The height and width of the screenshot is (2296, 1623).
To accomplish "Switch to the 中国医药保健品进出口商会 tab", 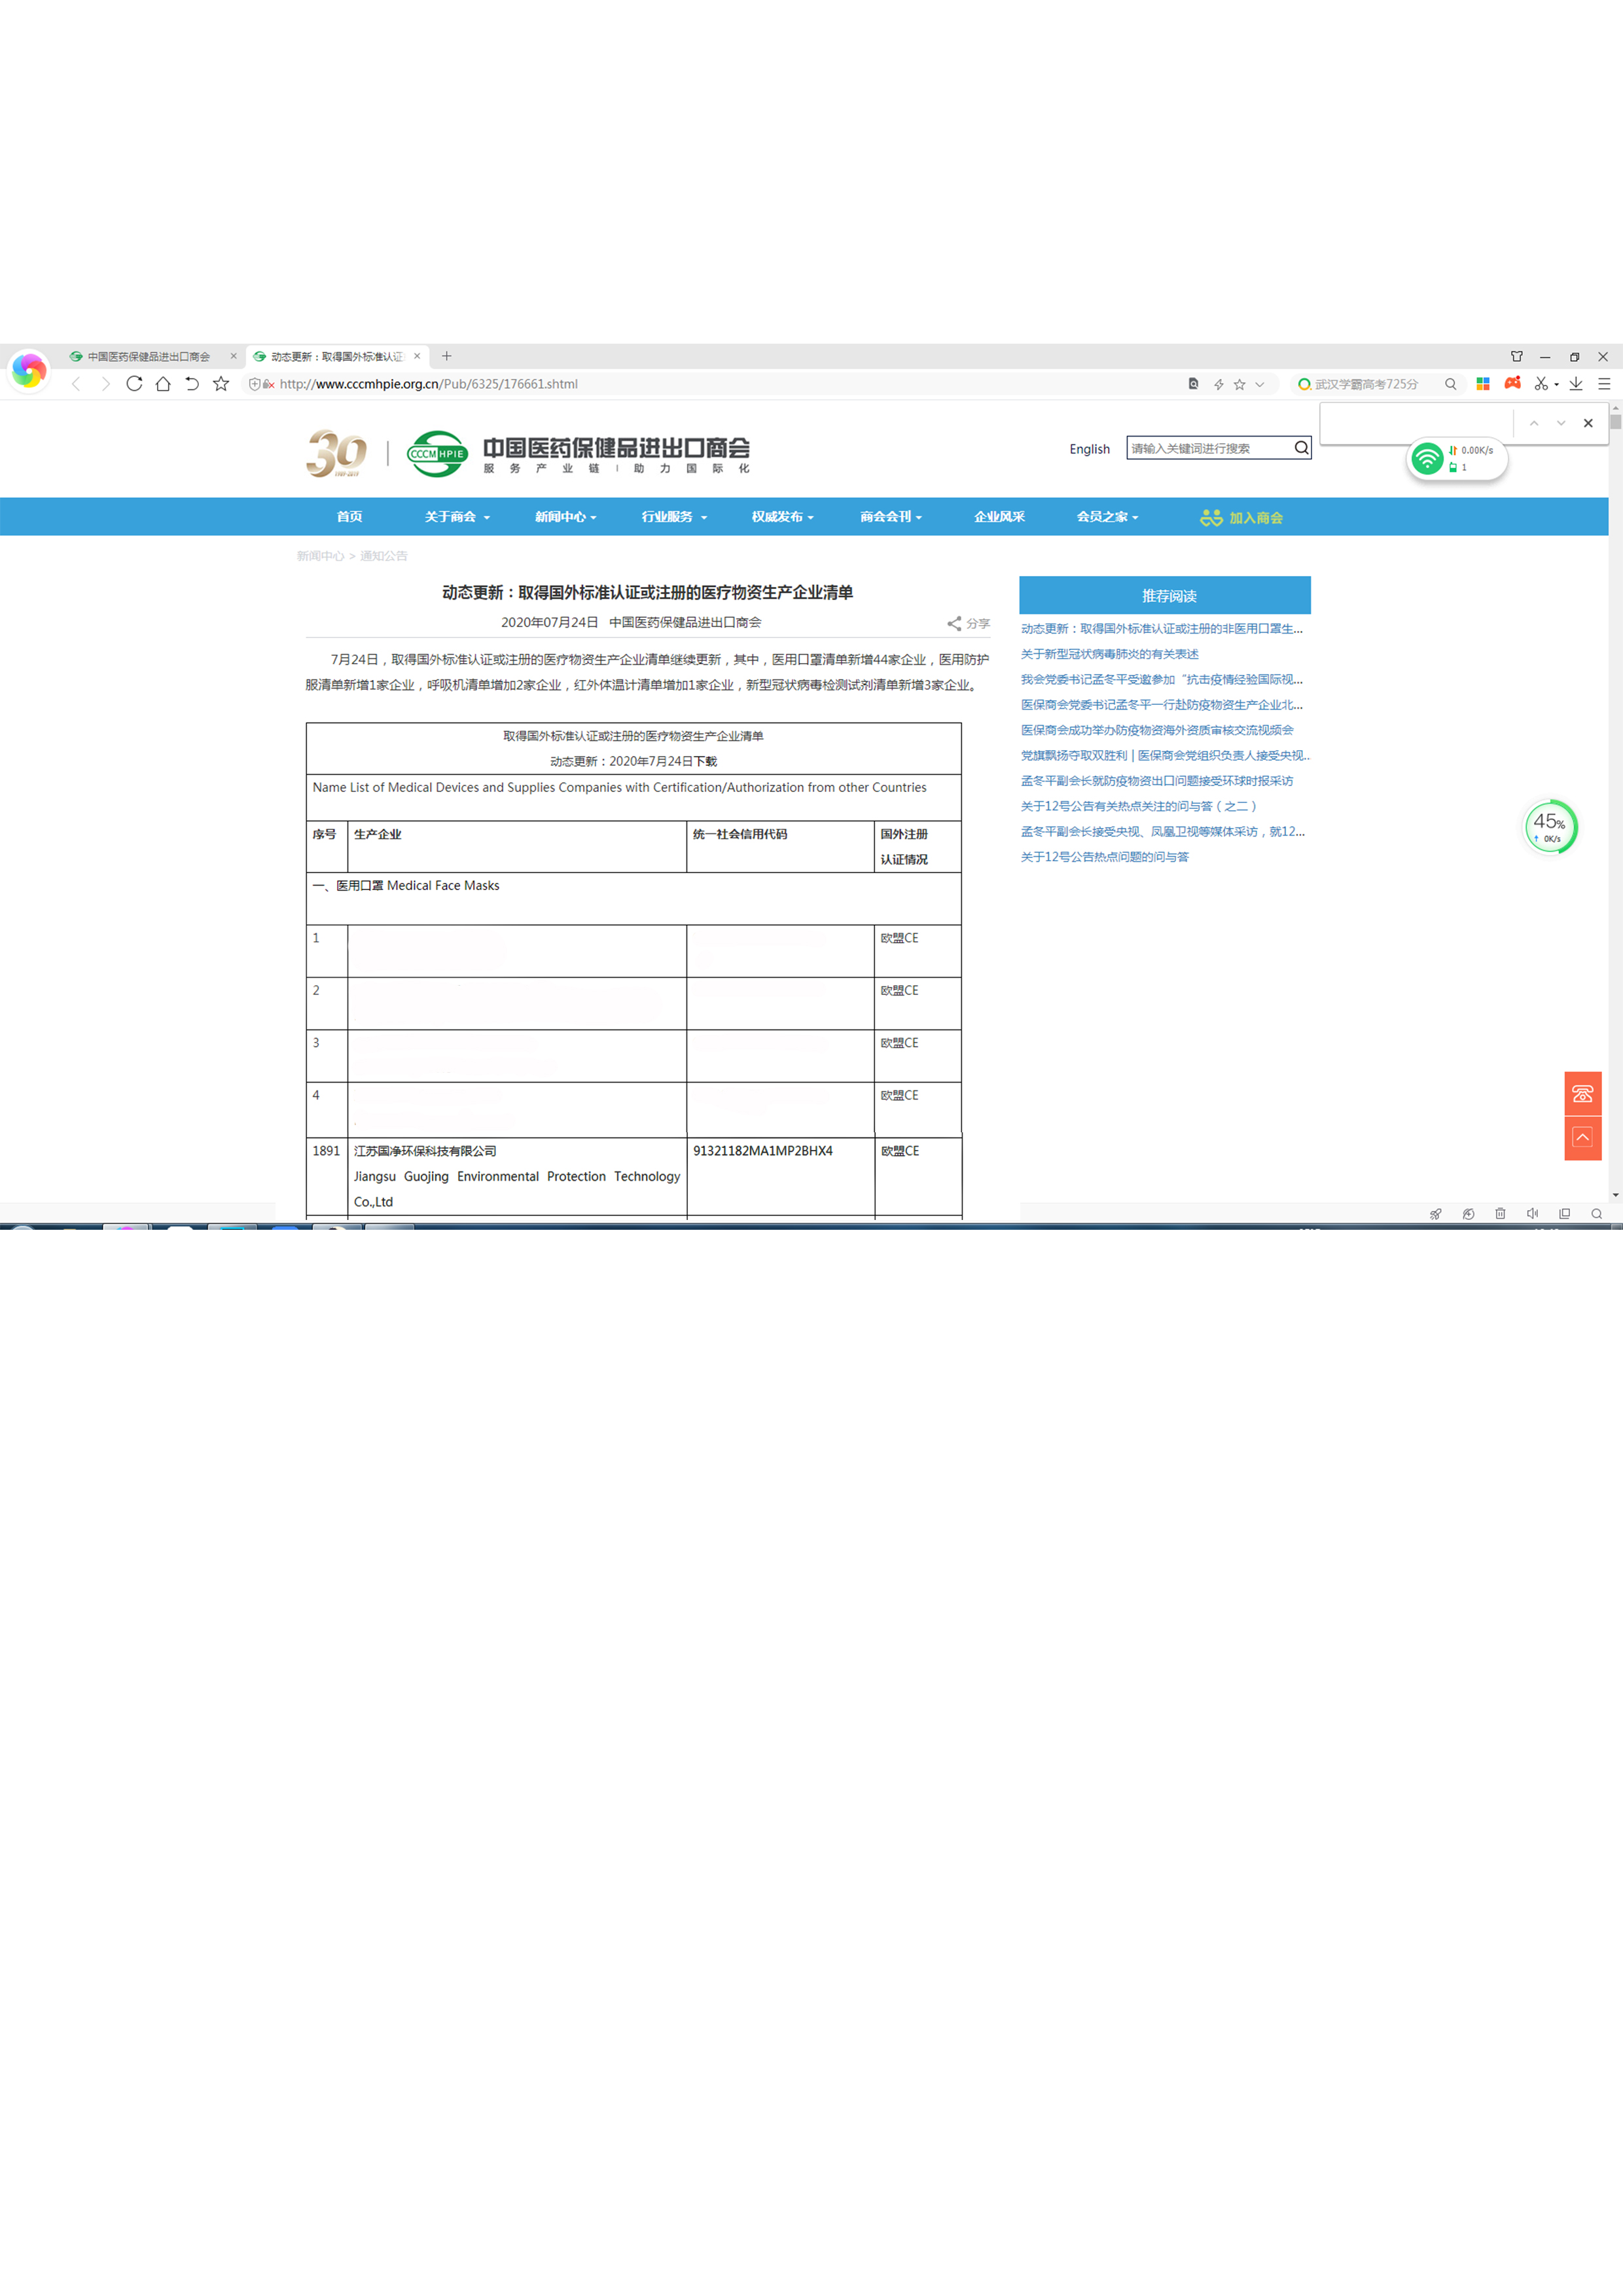I will tap(150, 357).
